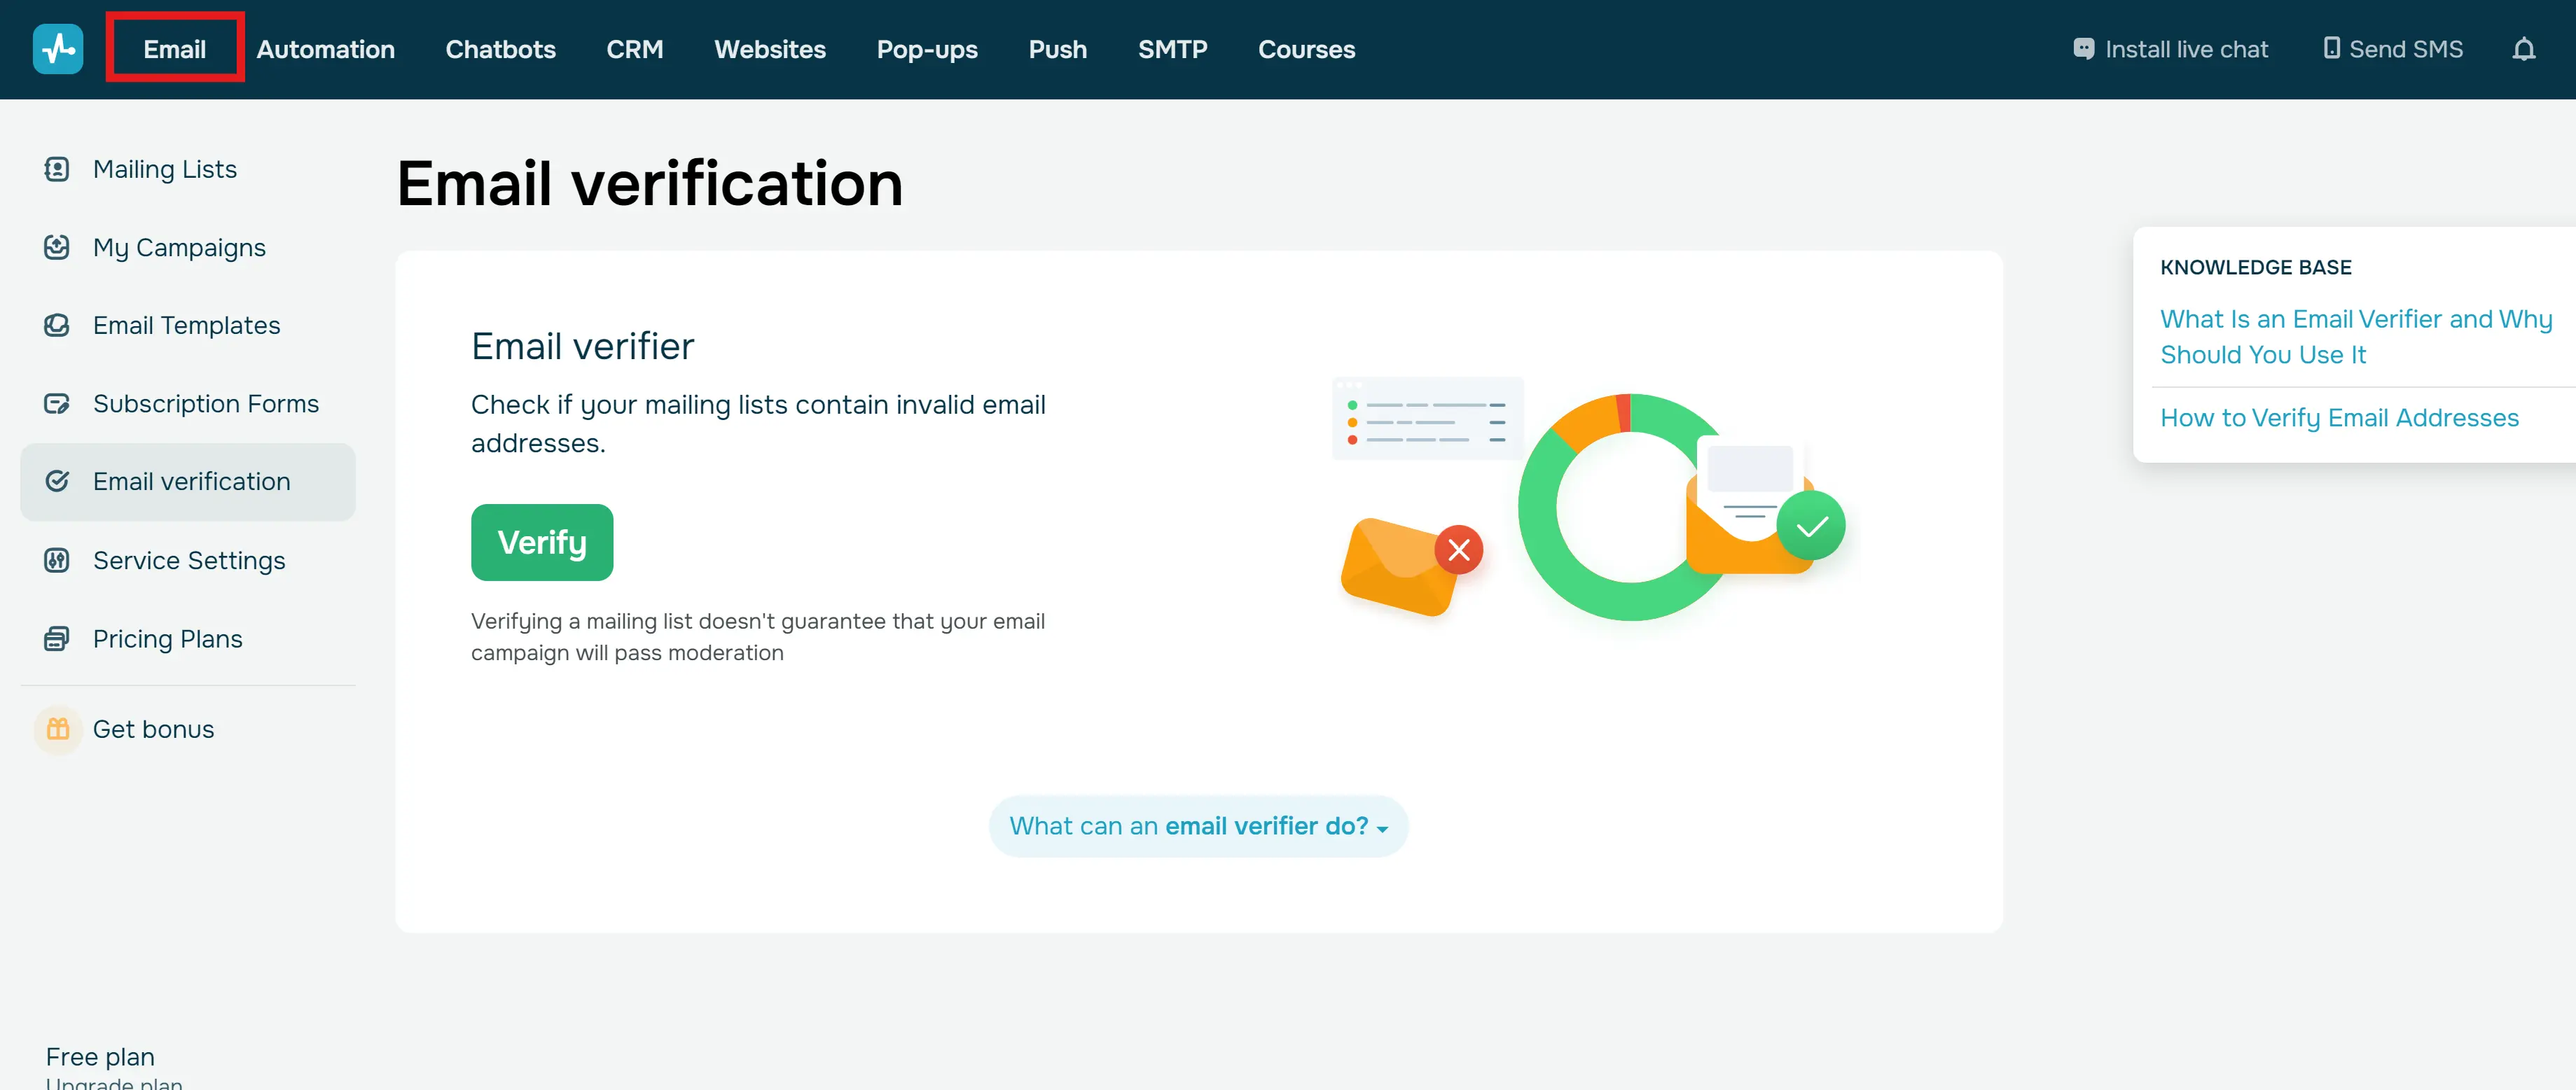
Task: Open 'What Is an Email Verifier' article
Action: pyautogui.click(x=2355, y=336)
